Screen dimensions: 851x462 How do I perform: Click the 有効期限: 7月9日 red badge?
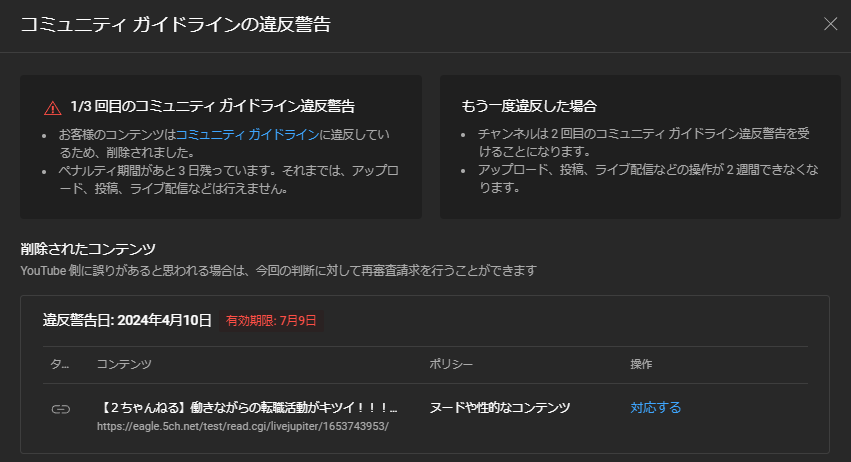[271, 321]
